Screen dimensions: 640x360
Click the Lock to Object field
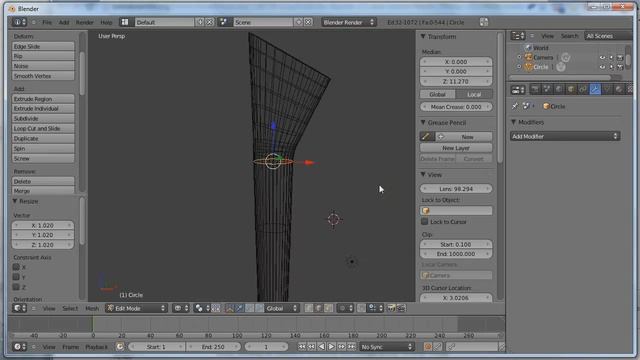coord(456,211)
